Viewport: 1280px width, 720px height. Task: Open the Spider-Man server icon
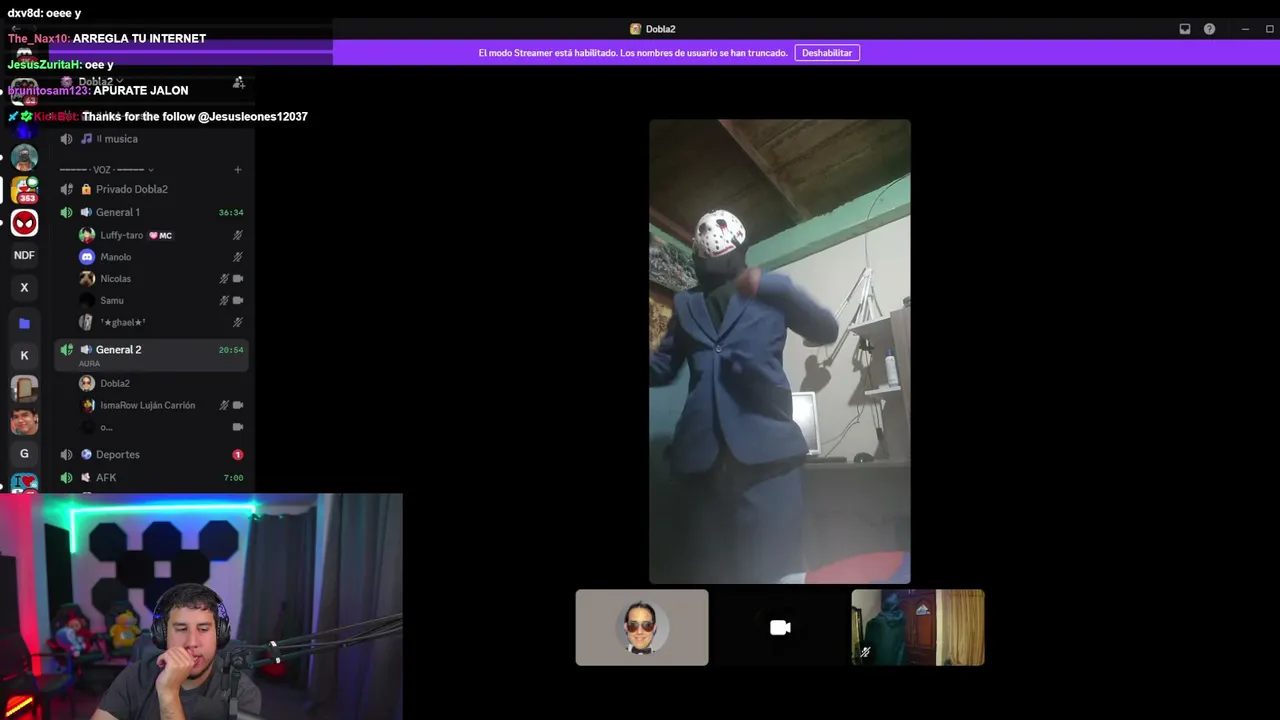(25, 222)
